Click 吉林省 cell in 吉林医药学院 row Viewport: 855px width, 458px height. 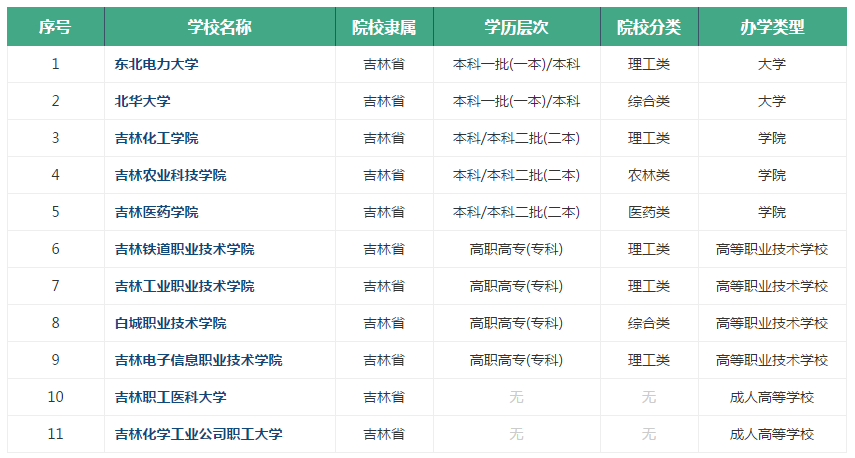(384, 212)
